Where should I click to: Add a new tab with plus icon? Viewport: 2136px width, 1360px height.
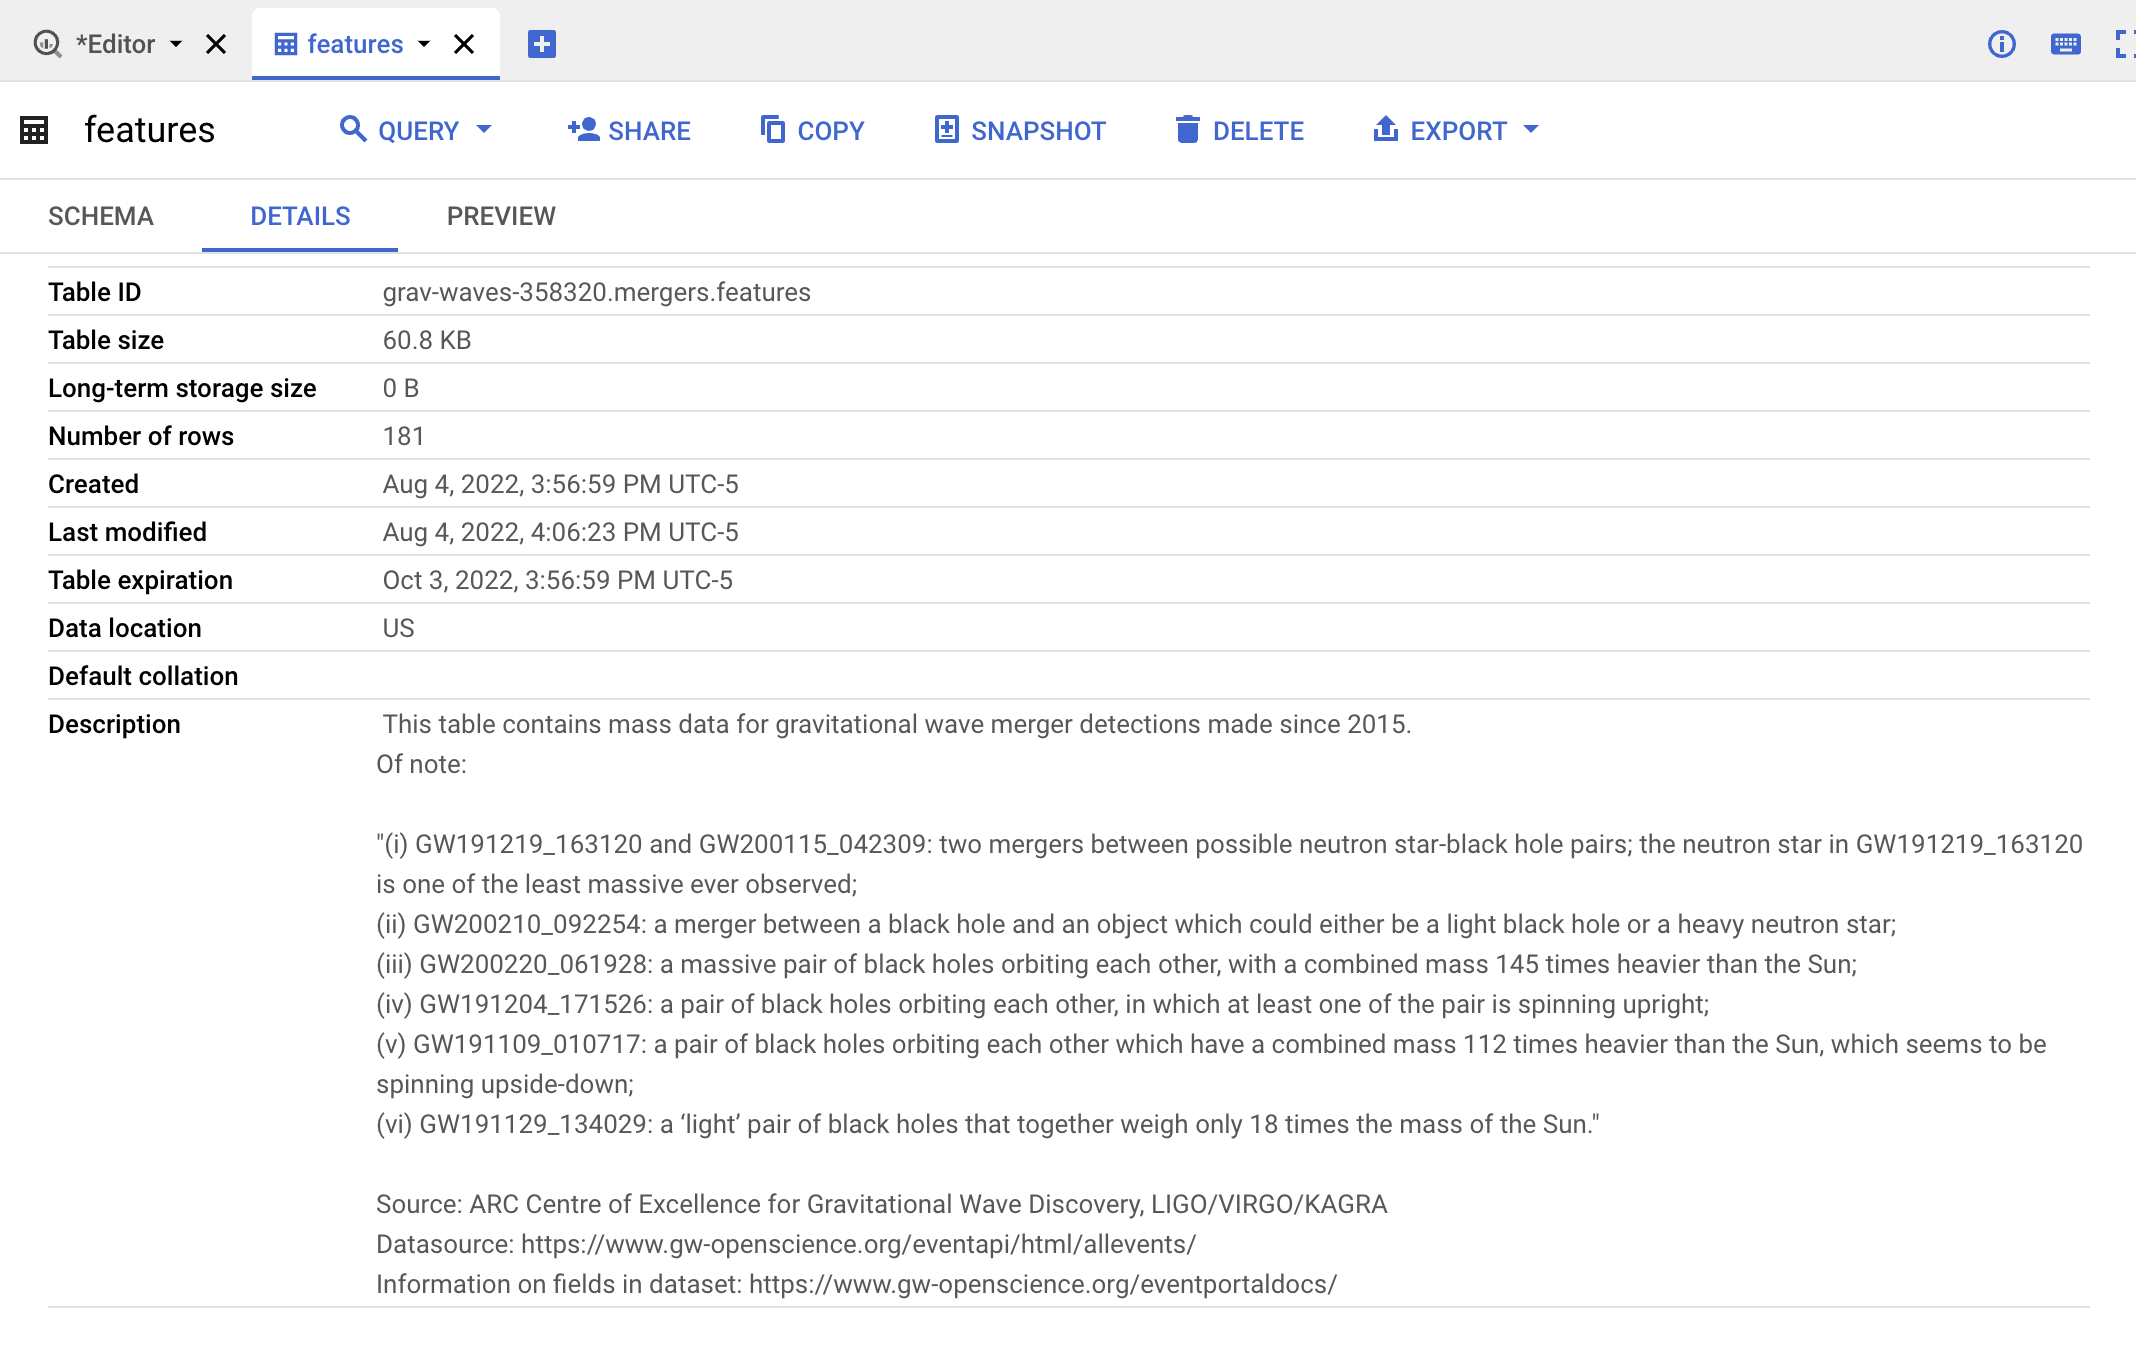tap(541, 44)
